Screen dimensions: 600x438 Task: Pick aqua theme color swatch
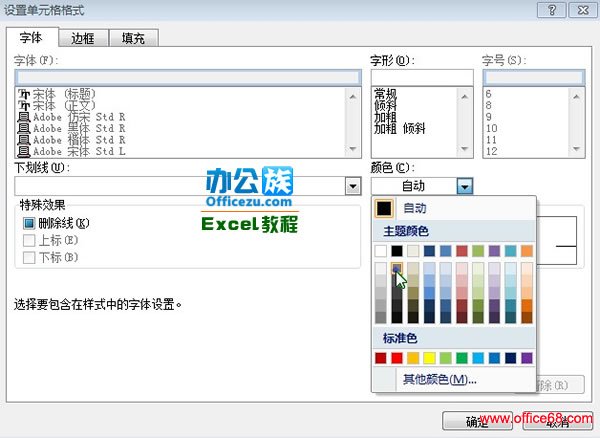coord(510,251)
